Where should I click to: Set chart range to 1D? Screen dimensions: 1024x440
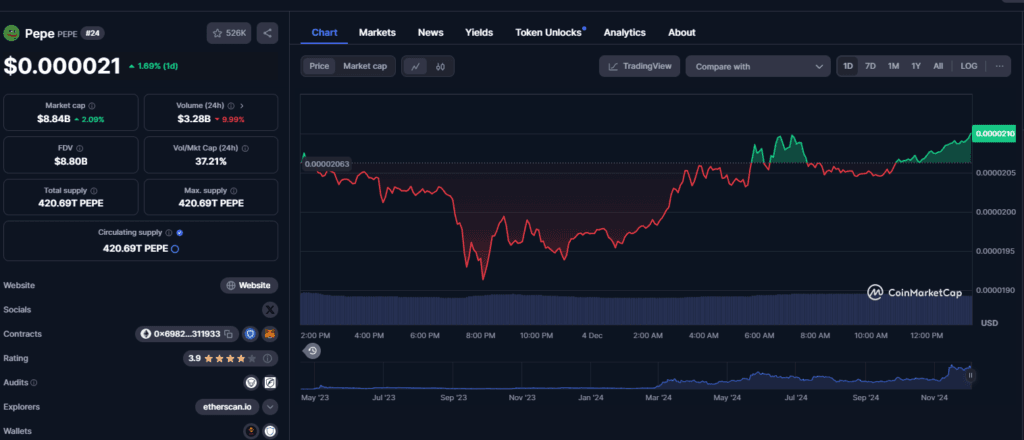click(x=848, y=66)
